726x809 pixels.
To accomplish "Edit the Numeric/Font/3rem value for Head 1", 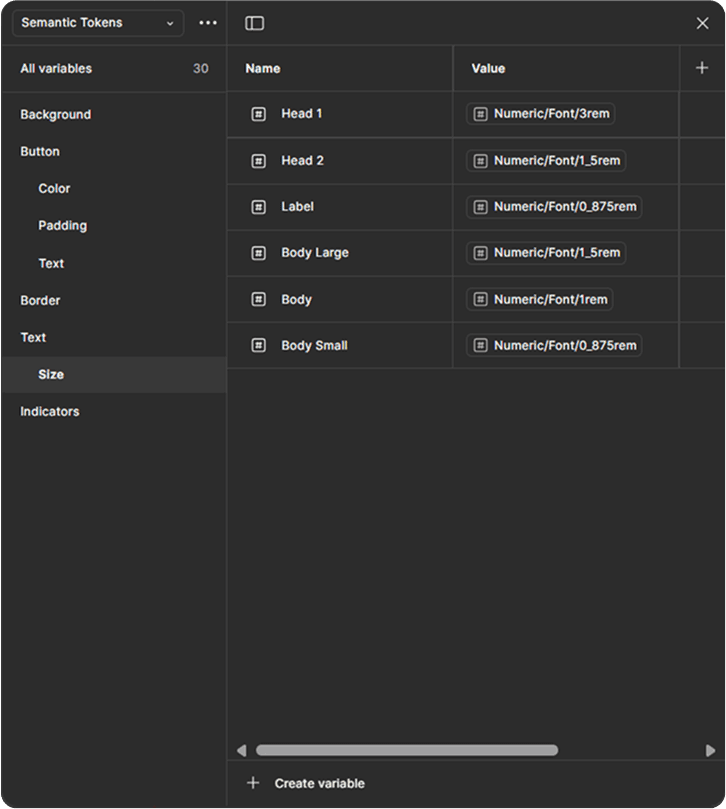I will [x=541, y=114].
